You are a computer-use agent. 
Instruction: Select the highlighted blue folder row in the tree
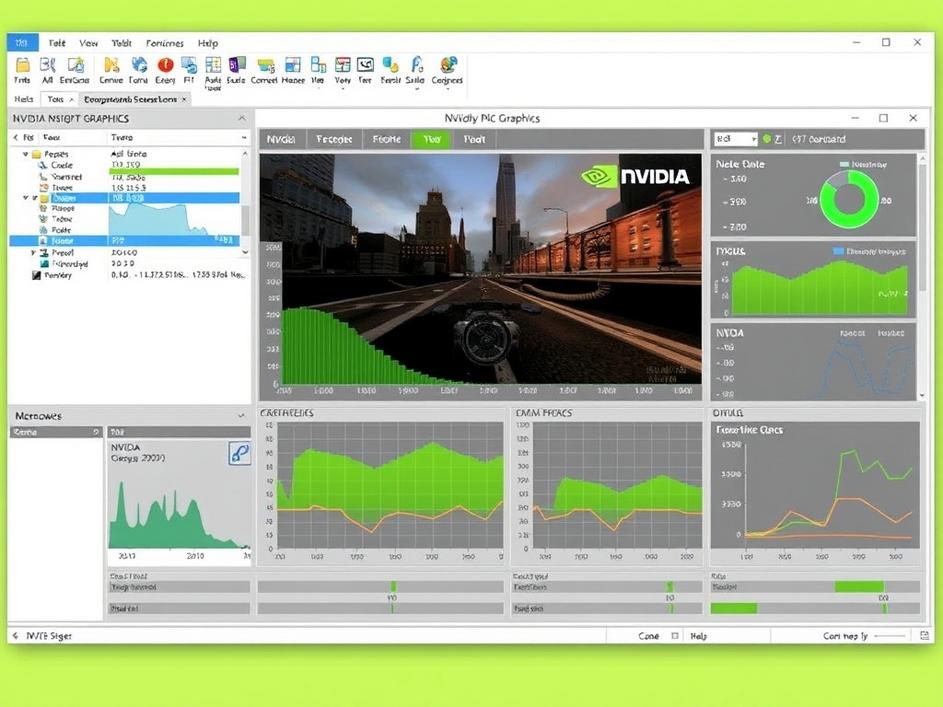point(62,198)
